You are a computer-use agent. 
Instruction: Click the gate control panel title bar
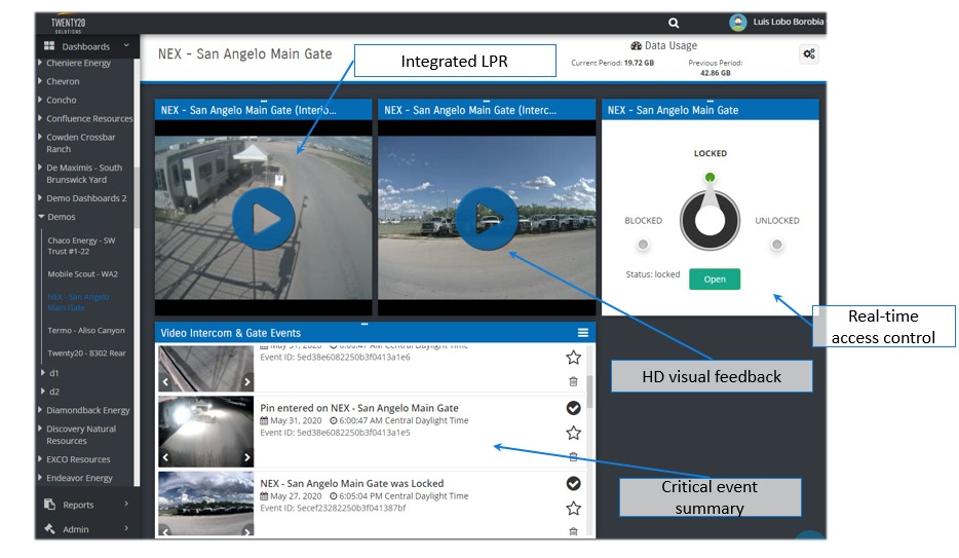(710, 110)
